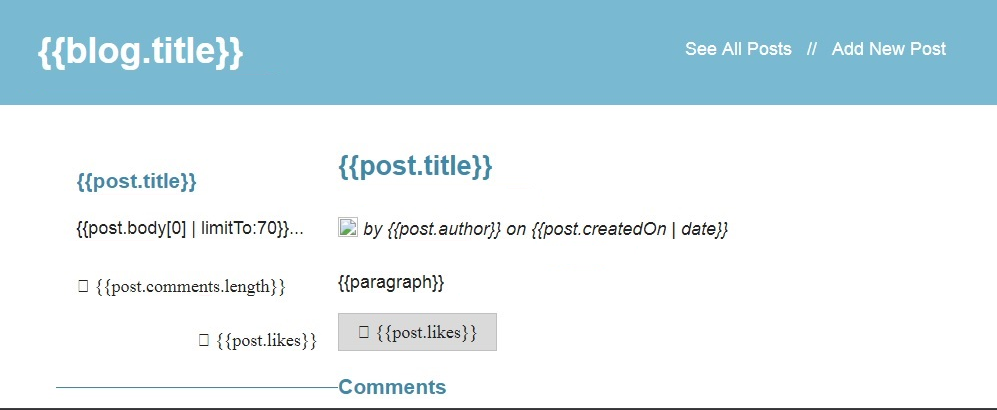This screenshot has width=997, height=410.
Task: Click the sidebar {{post.likes}} counter text
Action: click(266, 341)
